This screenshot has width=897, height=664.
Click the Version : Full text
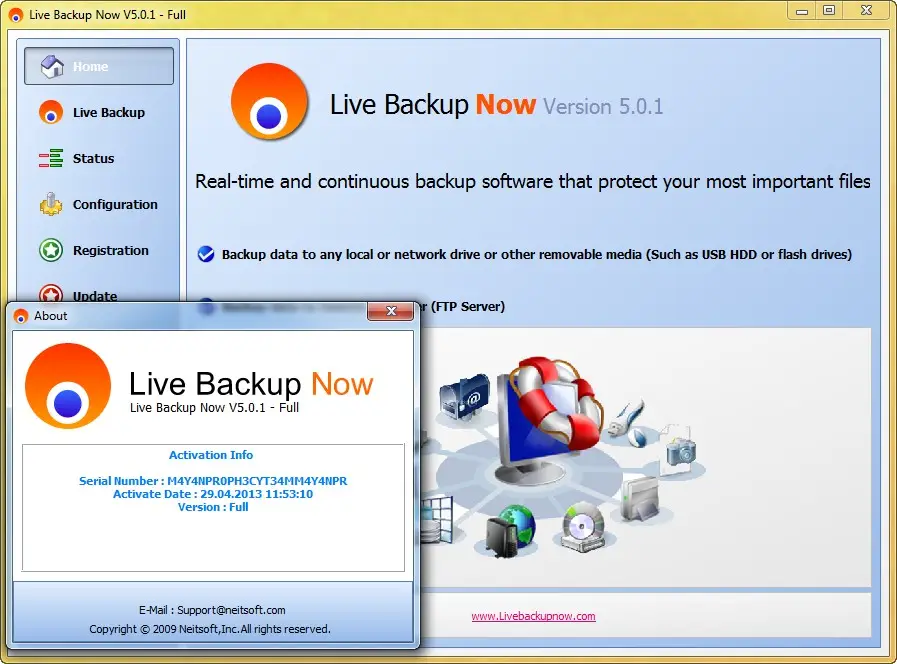(x=213, y=507)
